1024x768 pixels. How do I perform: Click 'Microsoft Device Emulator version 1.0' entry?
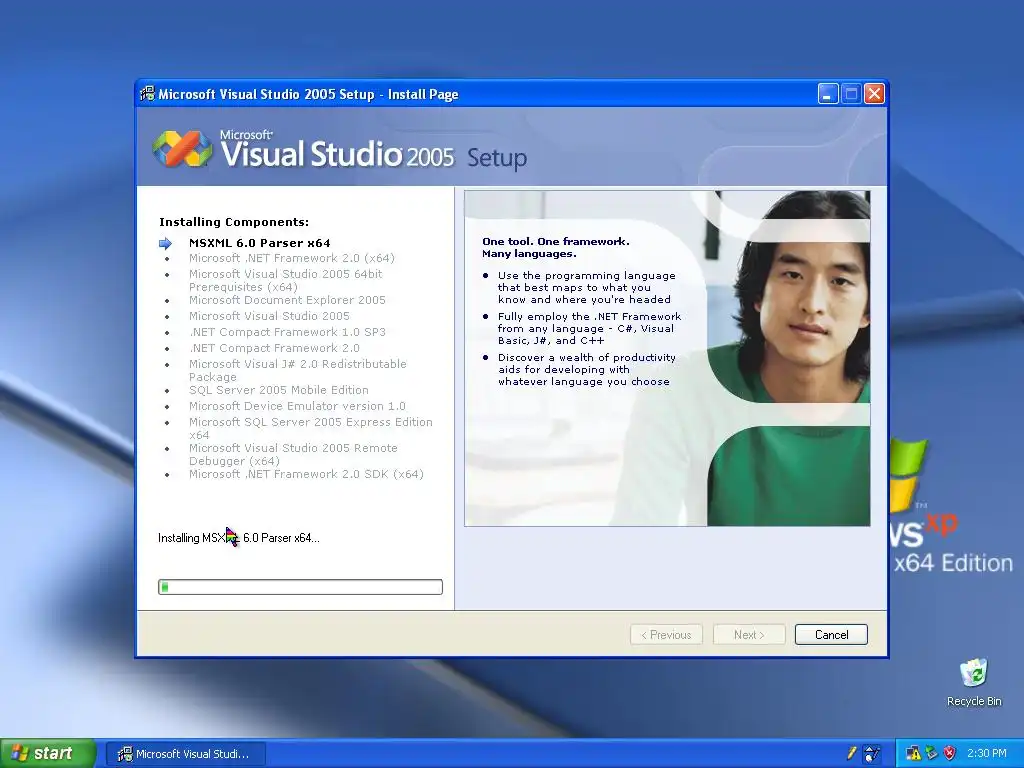point(296,406)
